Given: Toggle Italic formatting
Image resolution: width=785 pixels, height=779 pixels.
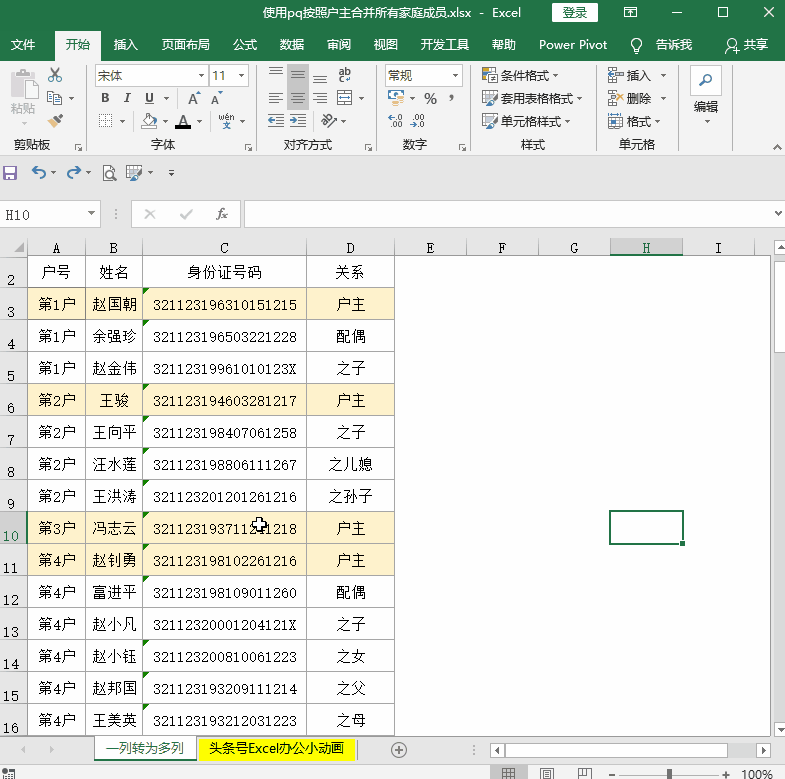Looking at the screenshot, I should [x=127, y=98].
